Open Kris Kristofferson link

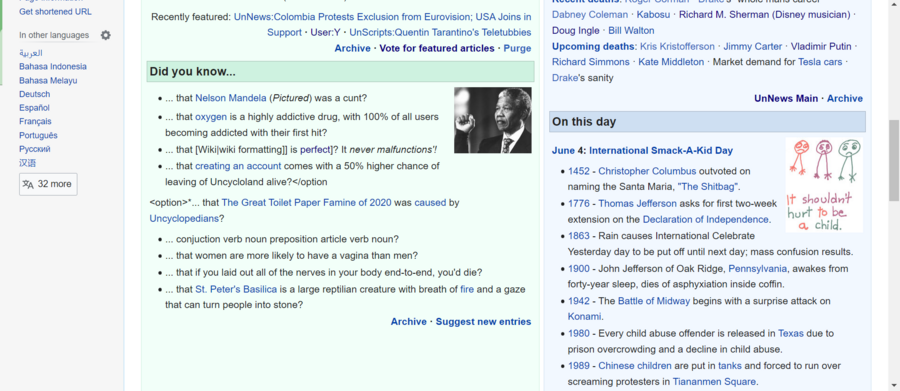(x=677, y=46)
